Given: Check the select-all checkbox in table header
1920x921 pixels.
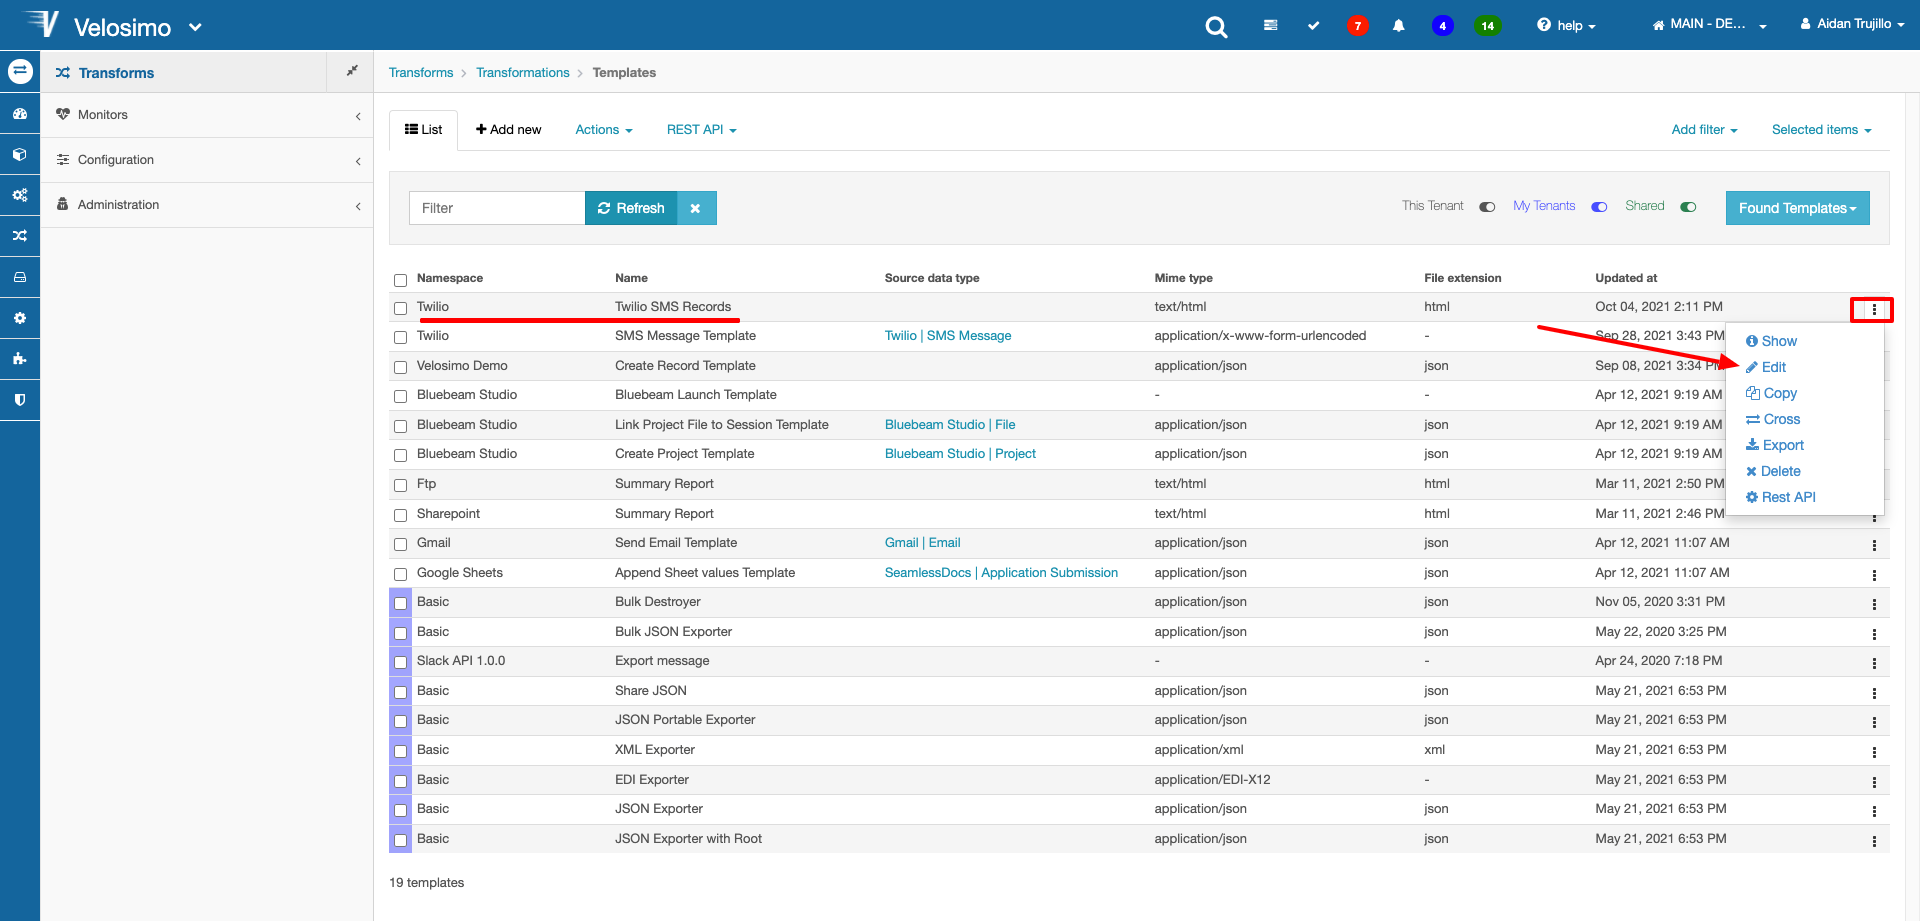Looking at the screenshot, I should (x=400, y=280).
